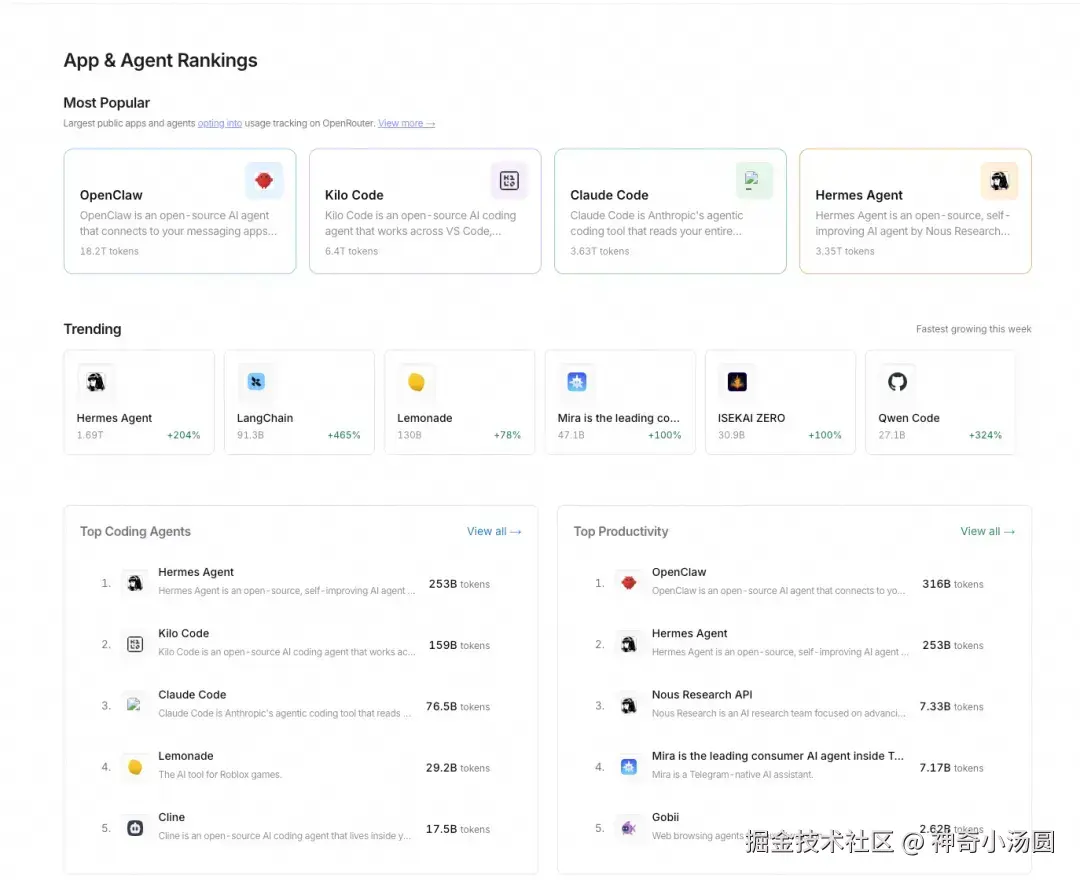Click the Mira icon in Trending

577,381
